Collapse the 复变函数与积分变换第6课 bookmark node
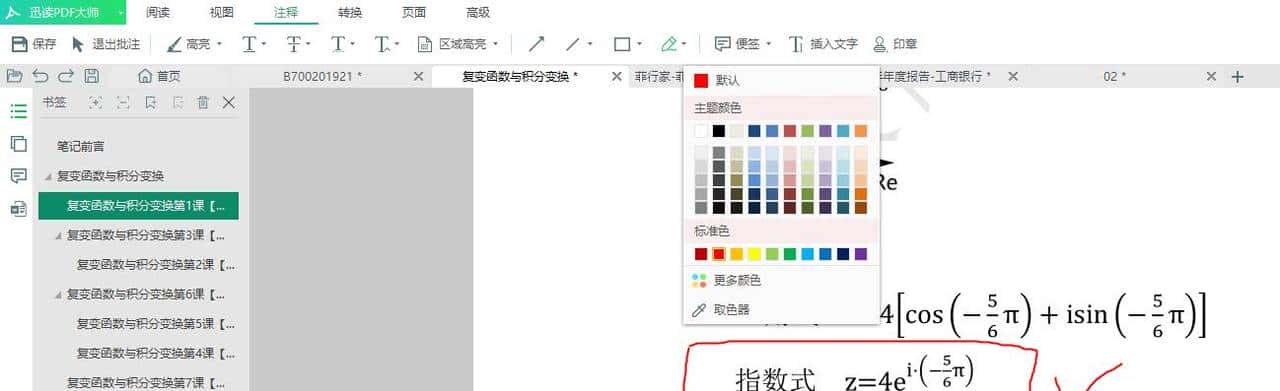 tap(58, 295)
